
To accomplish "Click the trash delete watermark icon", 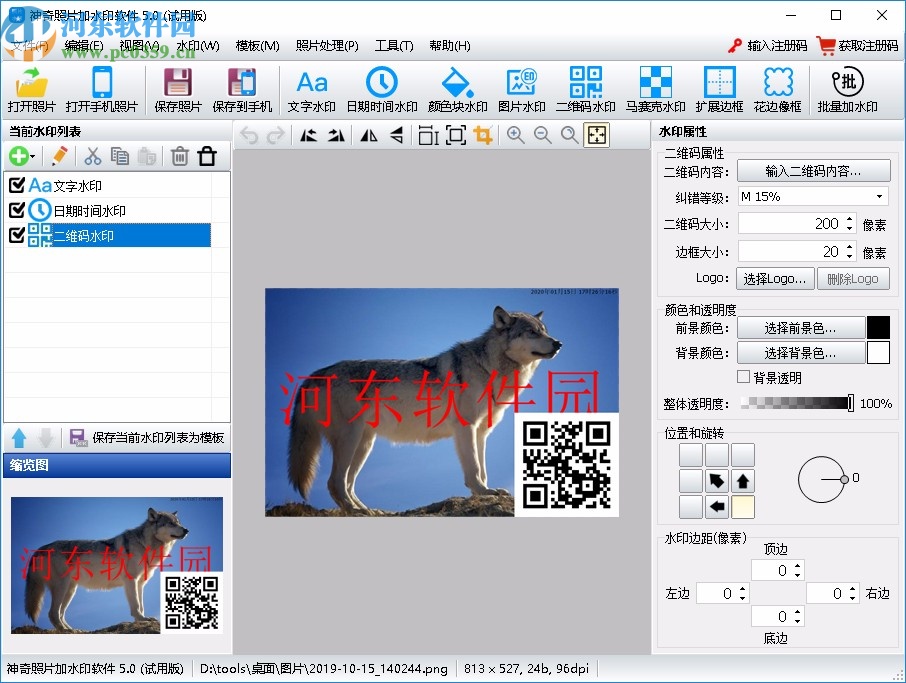I will [180, 156].
